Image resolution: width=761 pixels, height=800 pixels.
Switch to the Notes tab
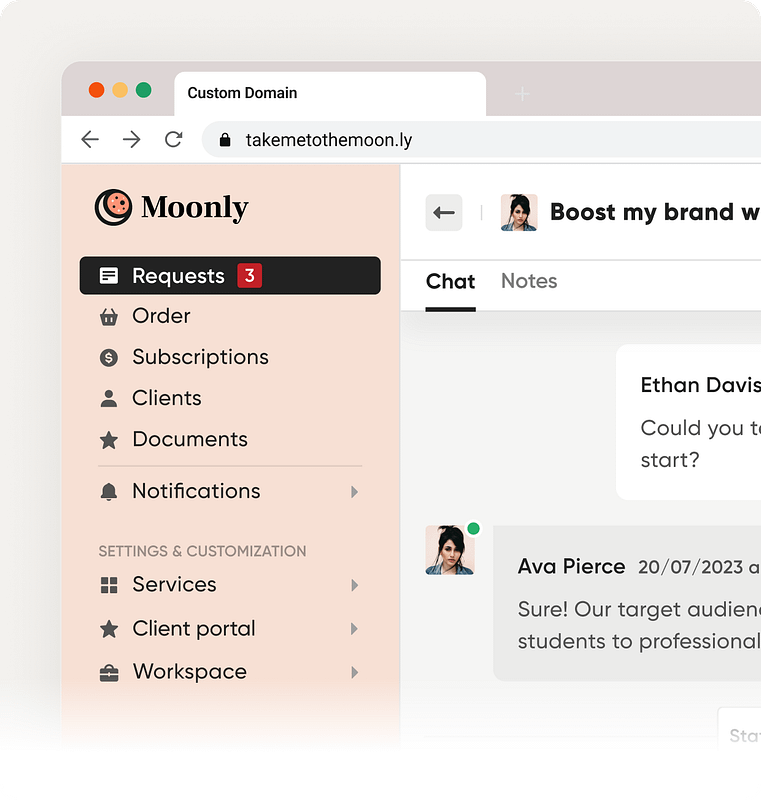529,281
